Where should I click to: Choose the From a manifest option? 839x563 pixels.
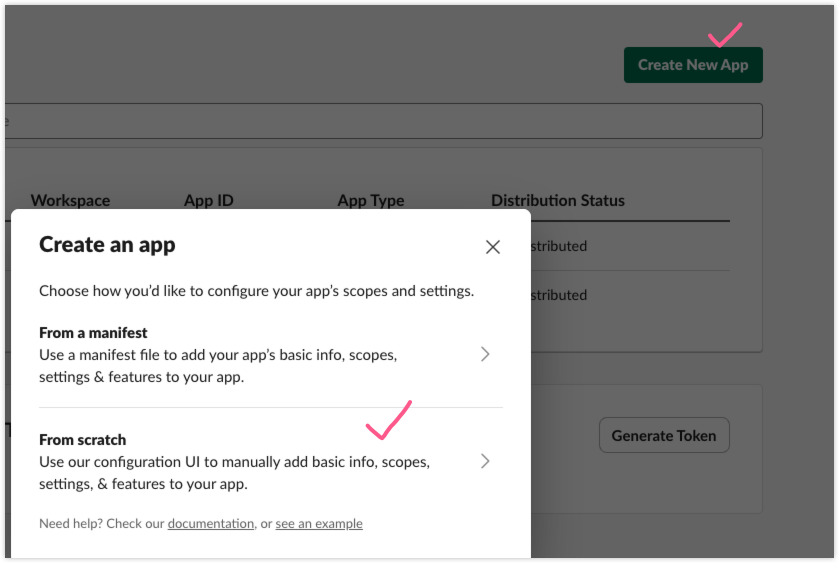coord(271,354)
